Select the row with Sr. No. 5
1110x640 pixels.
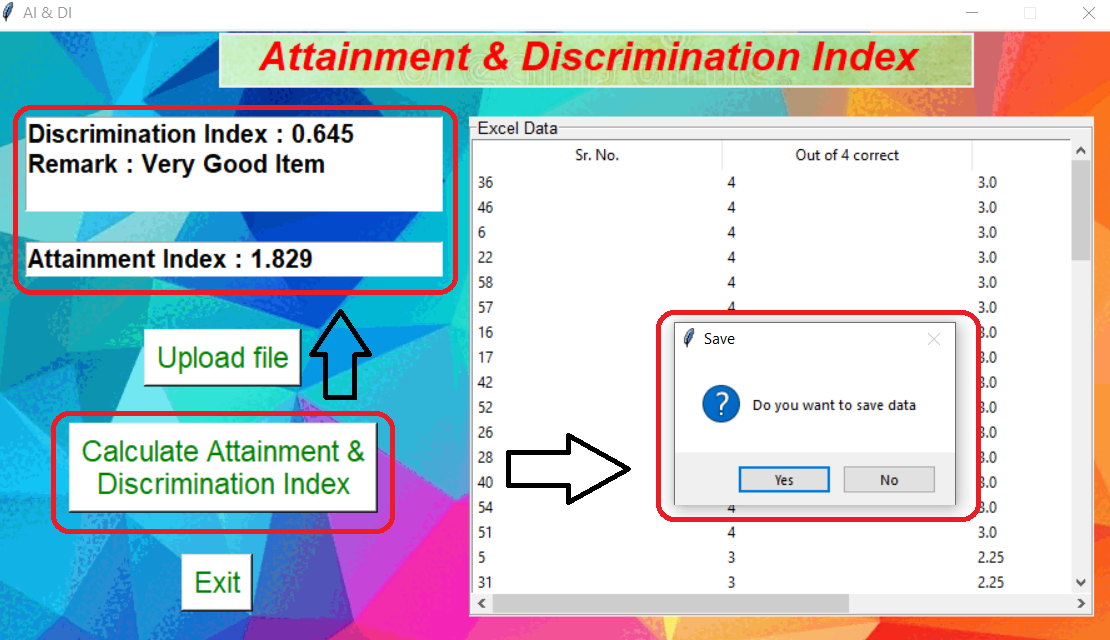click(x=772, y=558)
